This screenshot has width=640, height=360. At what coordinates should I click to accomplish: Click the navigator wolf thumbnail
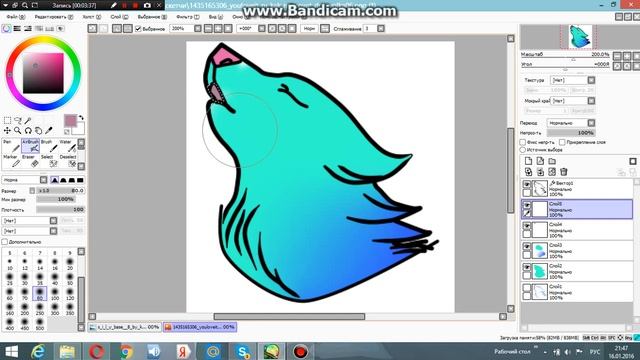pyautogui.click(x=580, y=37)
